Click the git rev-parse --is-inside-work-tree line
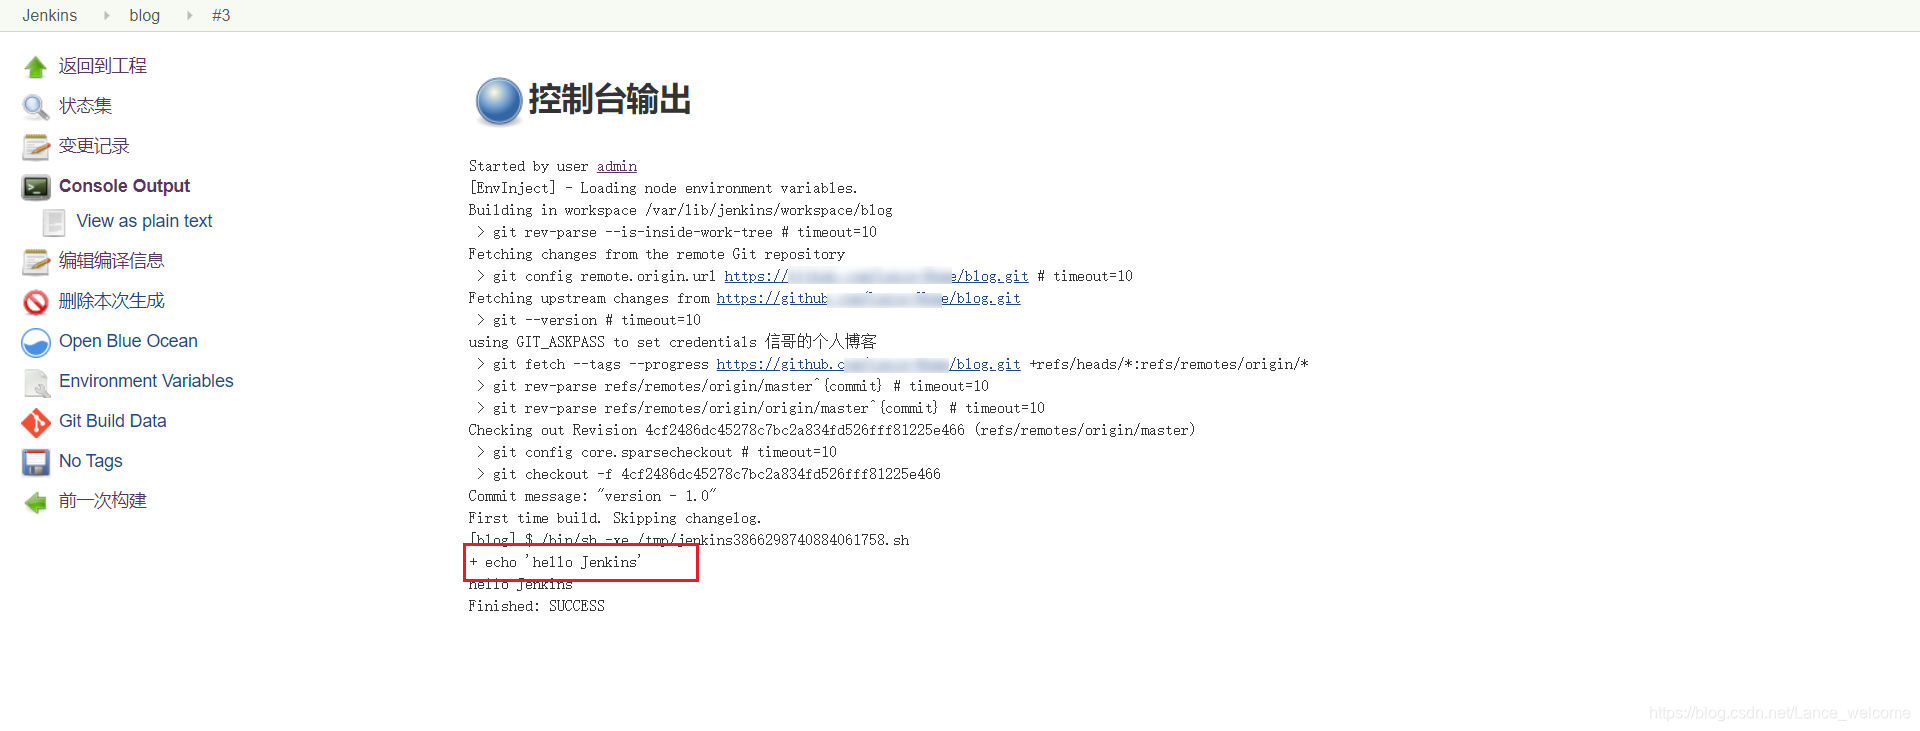Image resolution: width=1920 pixels, height=731 pixels. [x=677, y=232]
